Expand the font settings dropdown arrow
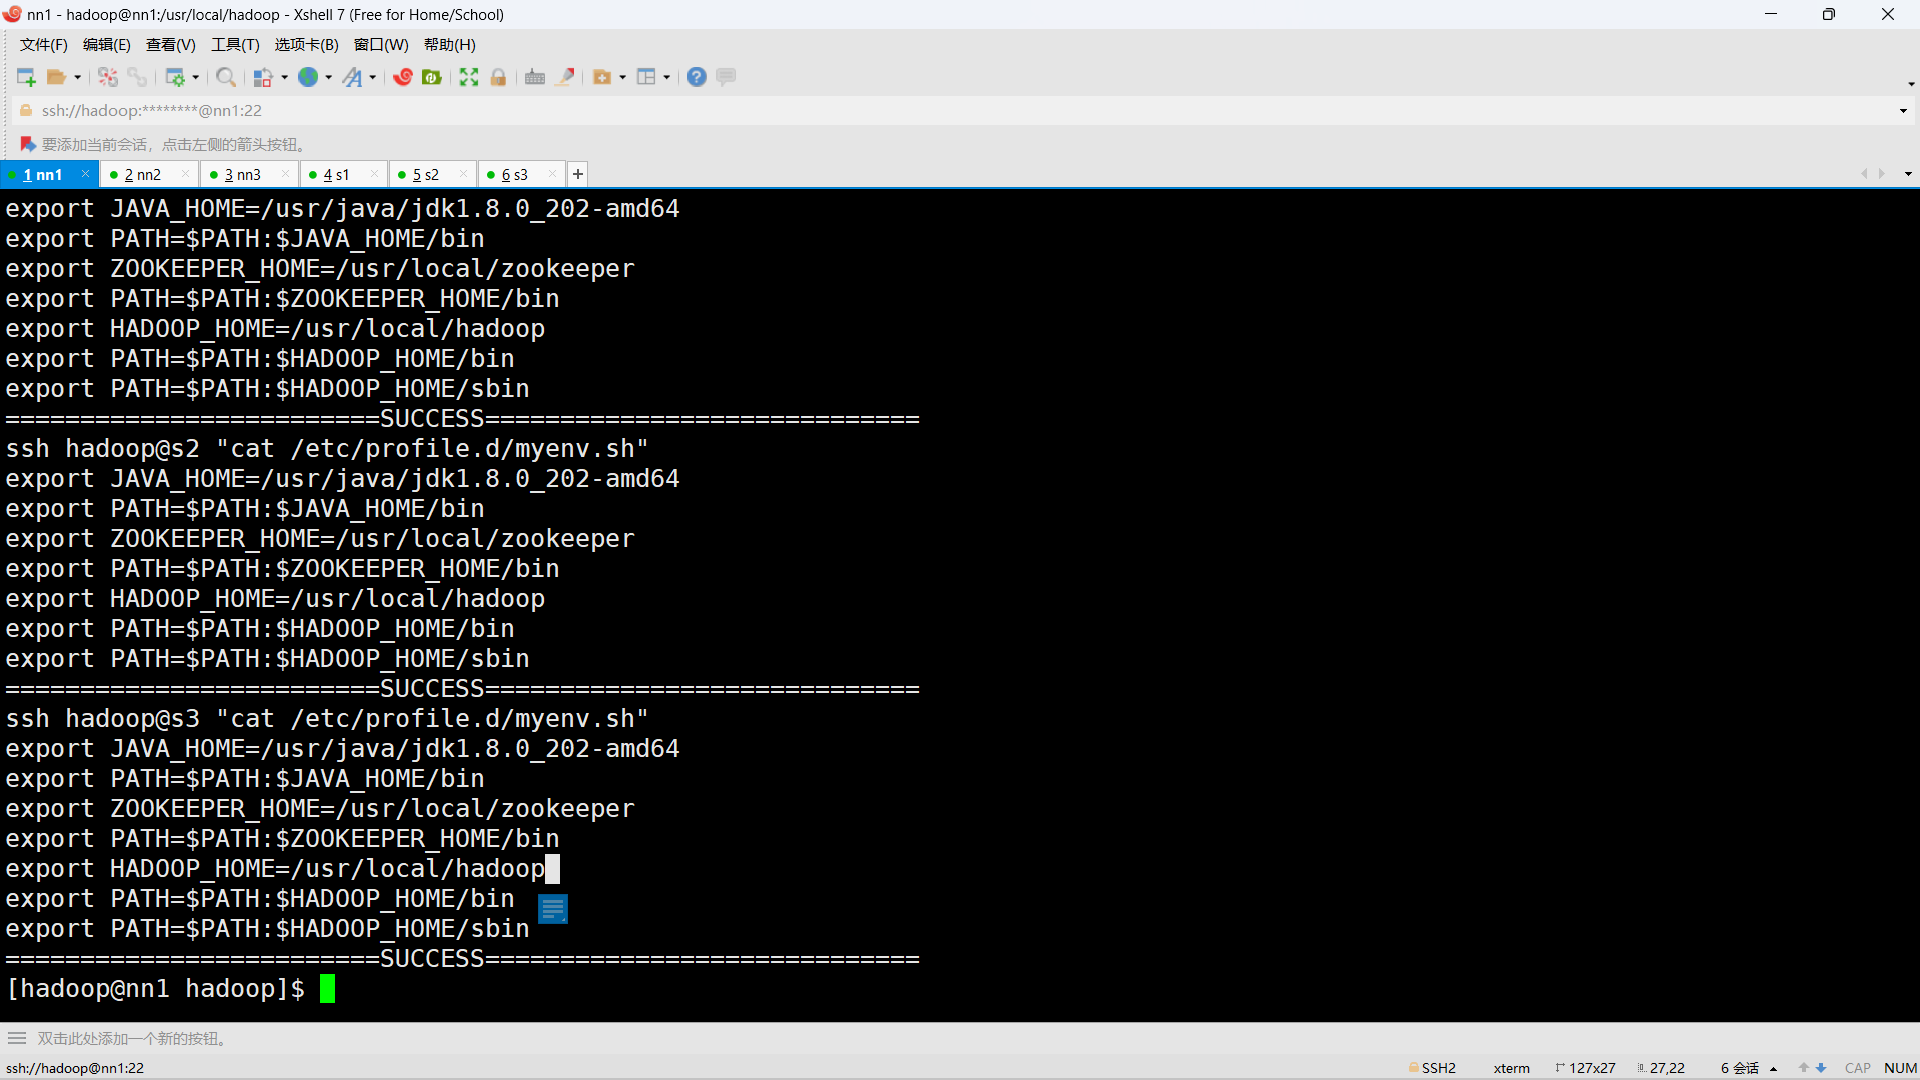Image resolution: width=1920 pixels, height=1080 pixels. coord(373,77)
